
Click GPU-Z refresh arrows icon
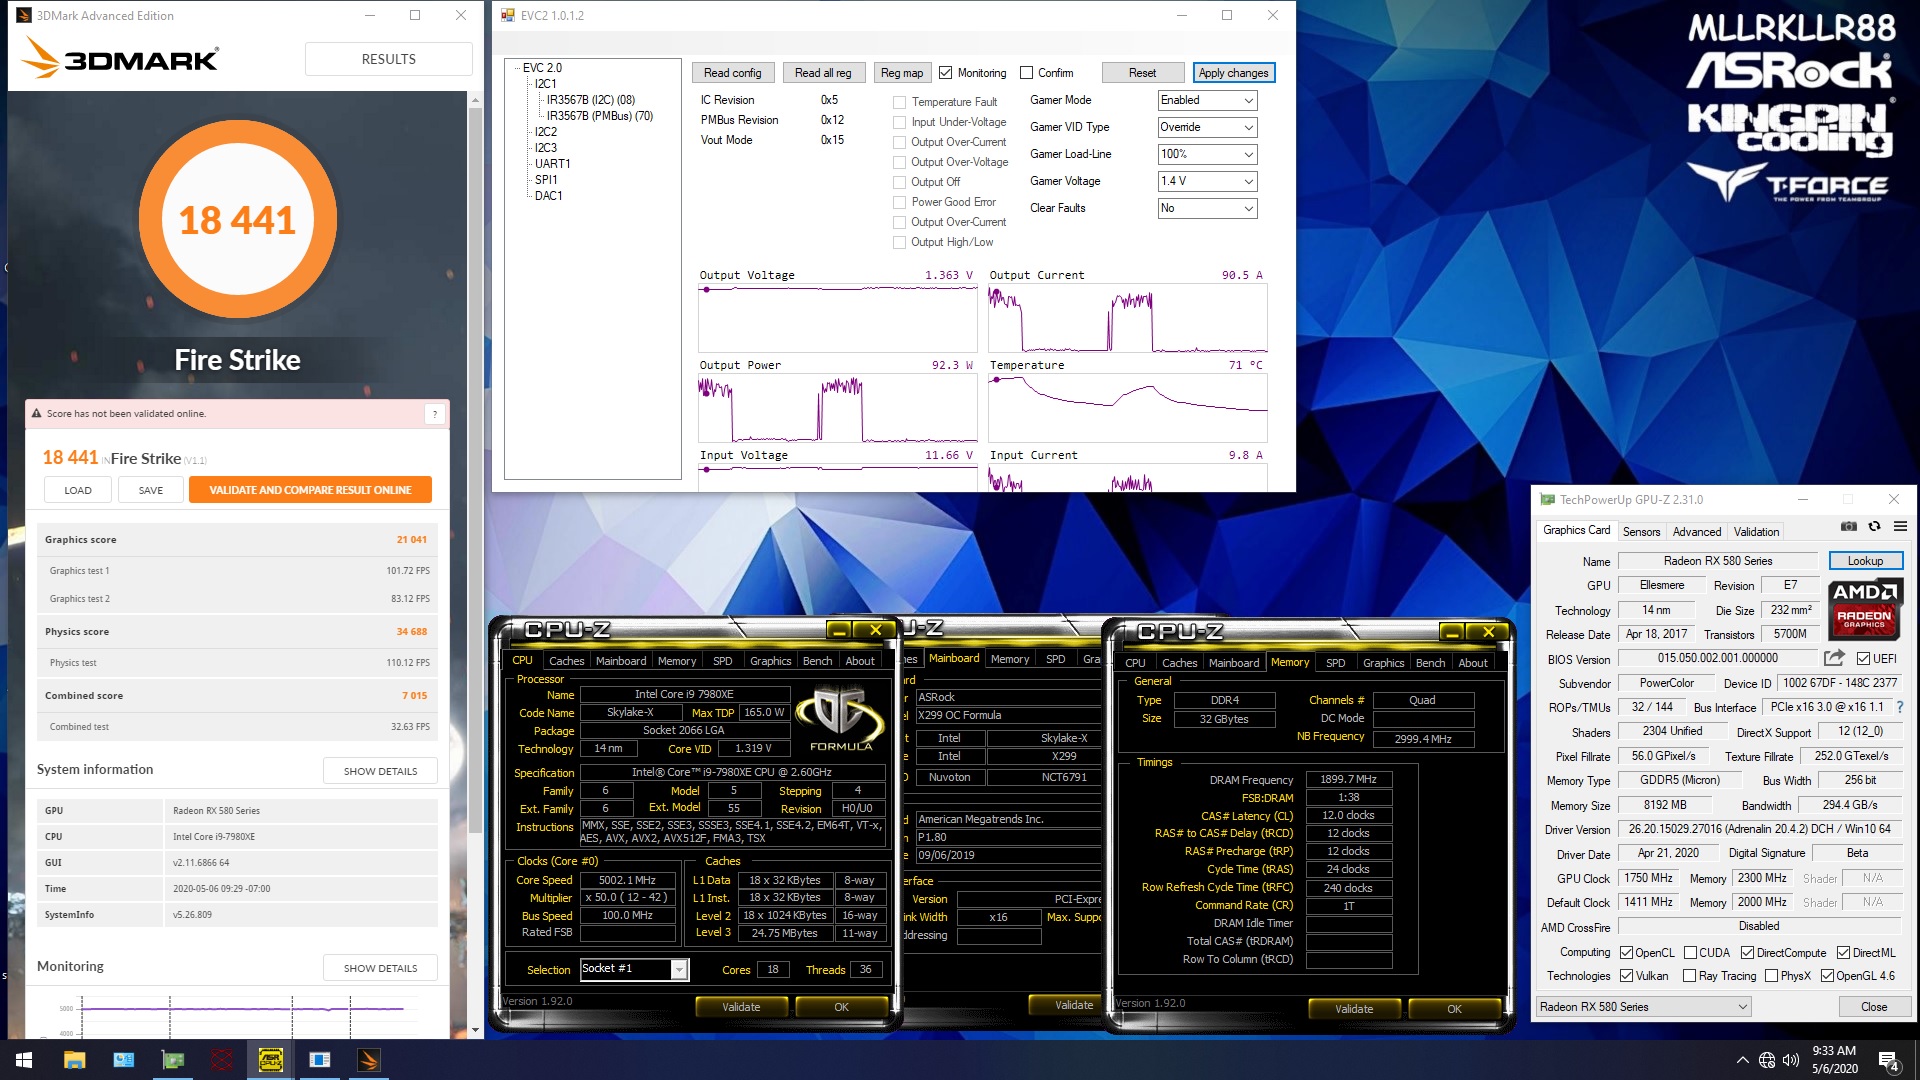point(1875,527)
